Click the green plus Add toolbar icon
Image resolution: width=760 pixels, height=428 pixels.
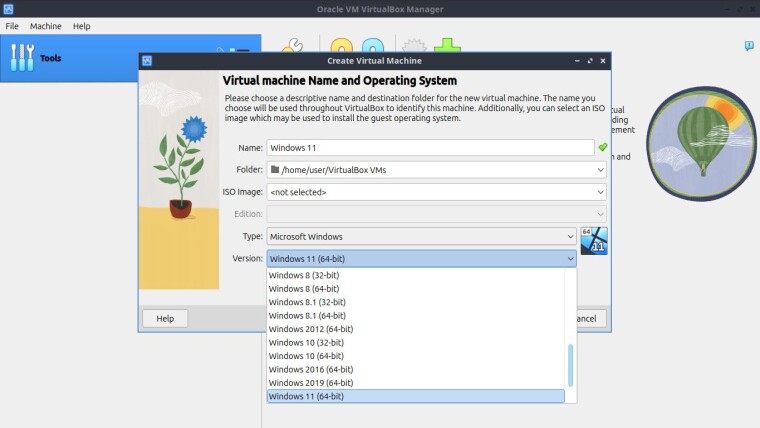click(447, 46)
